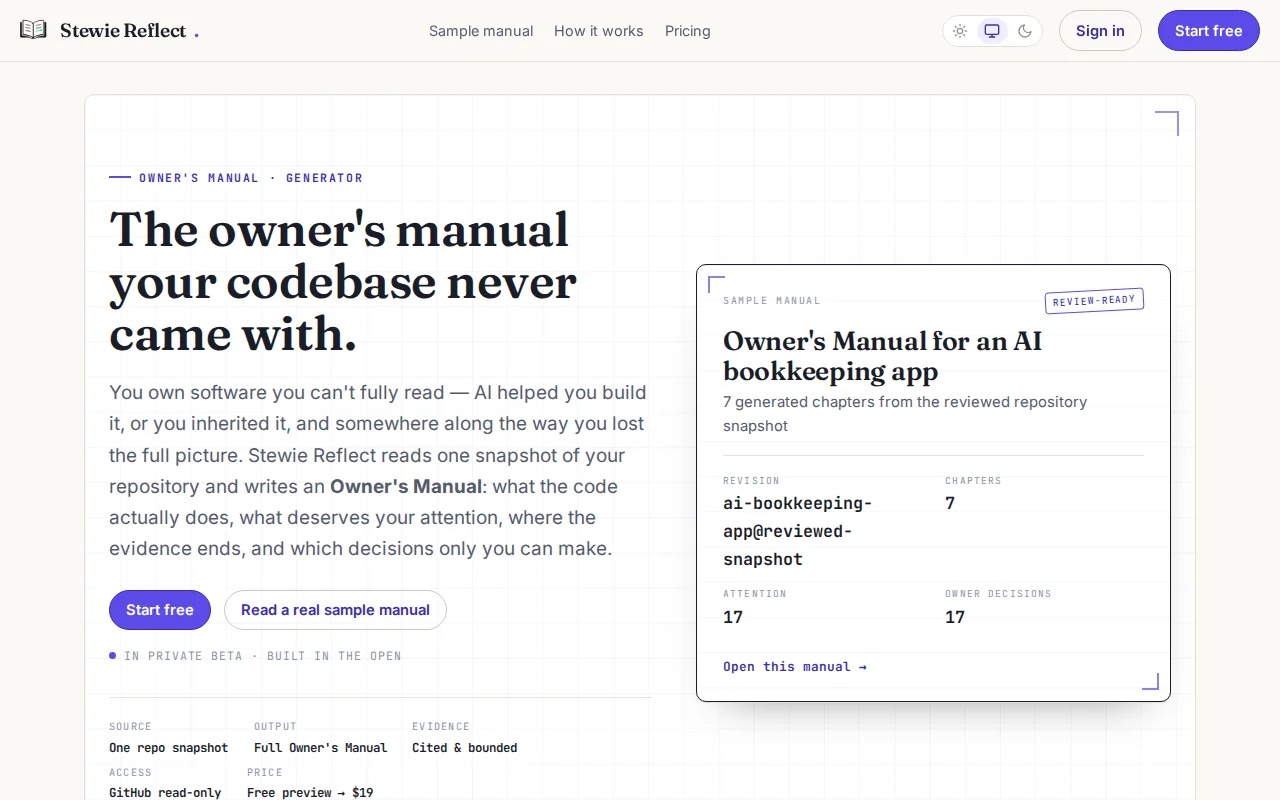This screenshot has width=1280, height=800.
Task: Click the Owner Decisions value 17
Action: click(955, 617)
